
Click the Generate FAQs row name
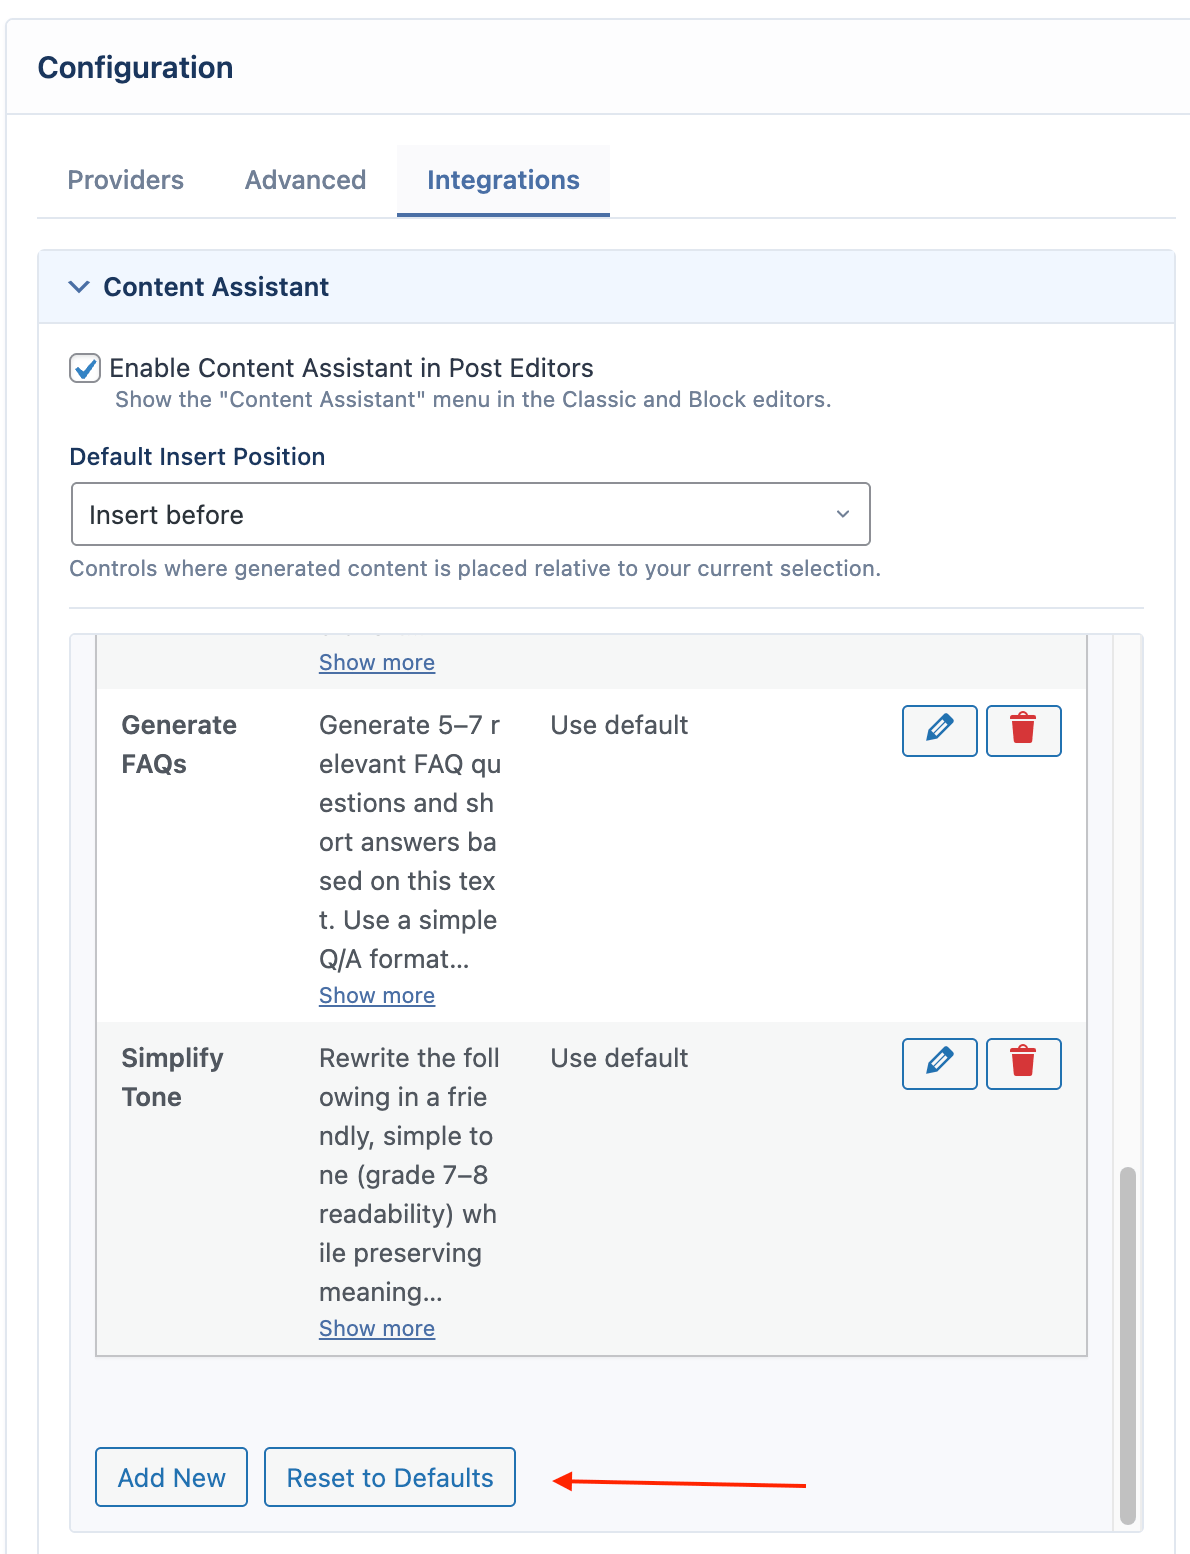(x=179, y=744)
